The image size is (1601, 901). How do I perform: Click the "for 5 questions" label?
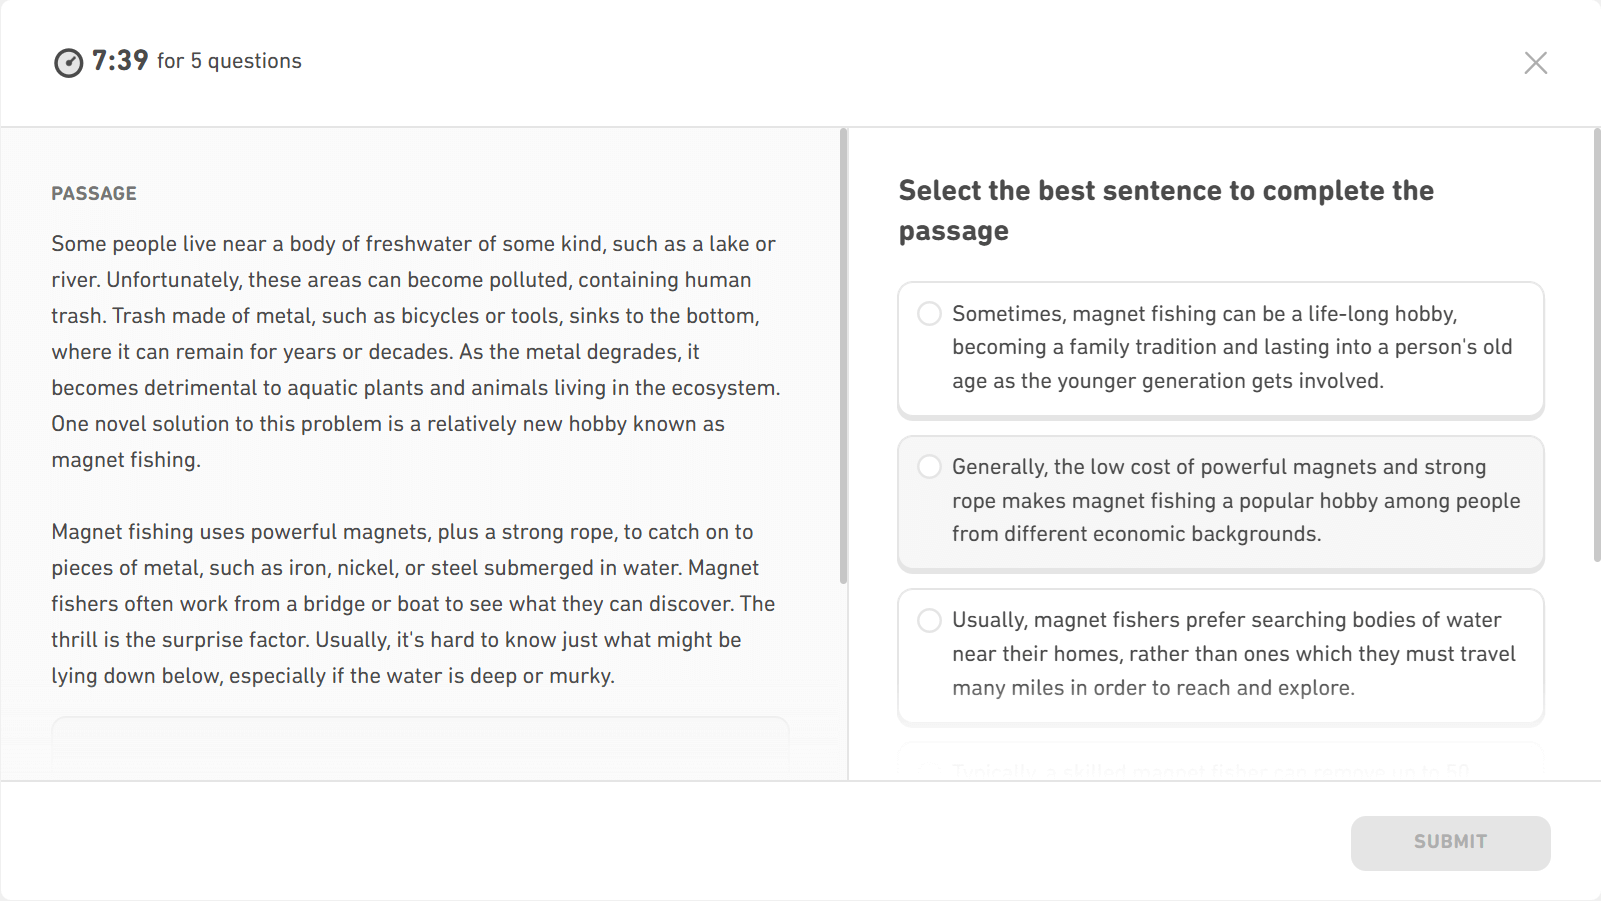pyautogui.click(x=229, y=61)
